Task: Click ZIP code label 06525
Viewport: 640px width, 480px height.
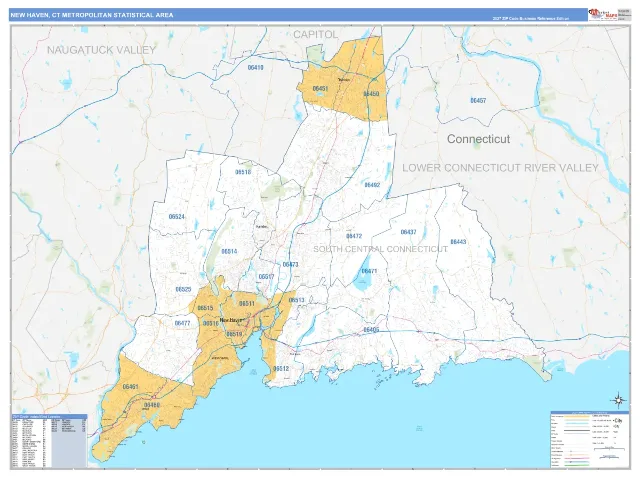Action: click(x=183, y=289)
